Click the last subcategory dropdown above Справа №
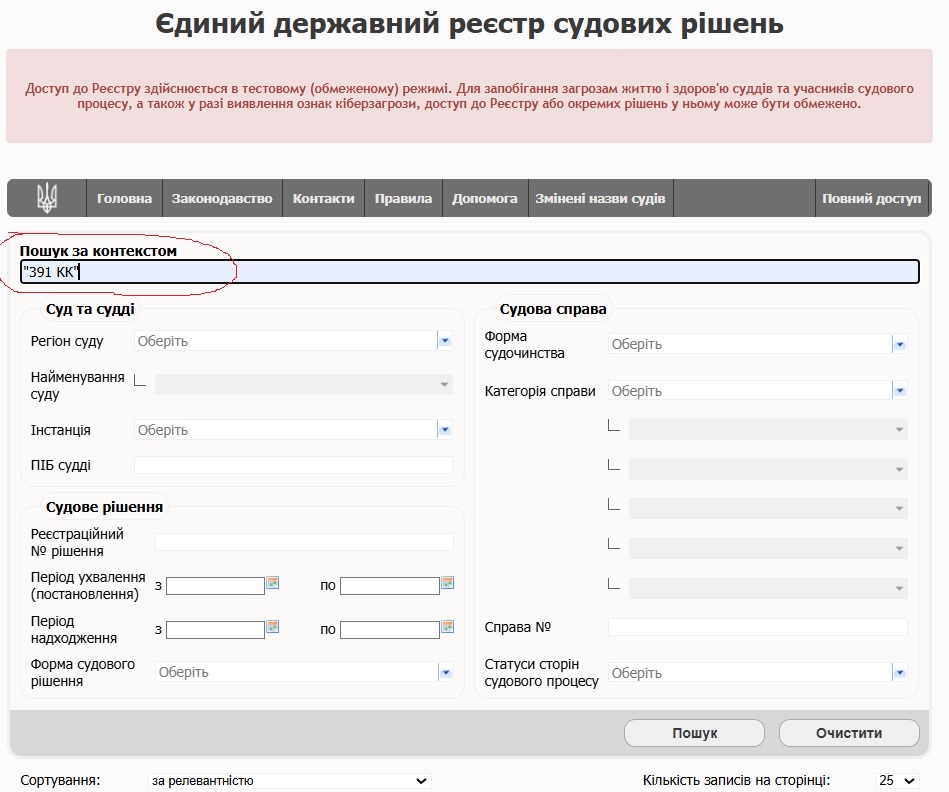 [x=768, y=588]
